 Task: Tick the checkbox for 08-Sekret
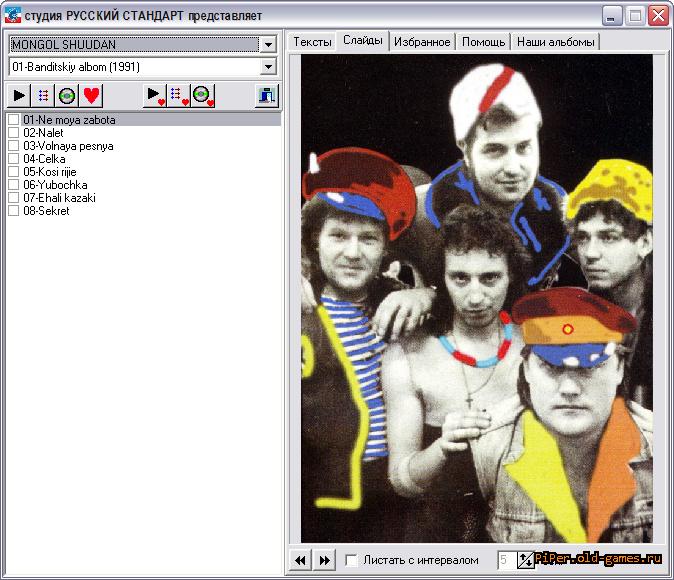coord(13,210)
